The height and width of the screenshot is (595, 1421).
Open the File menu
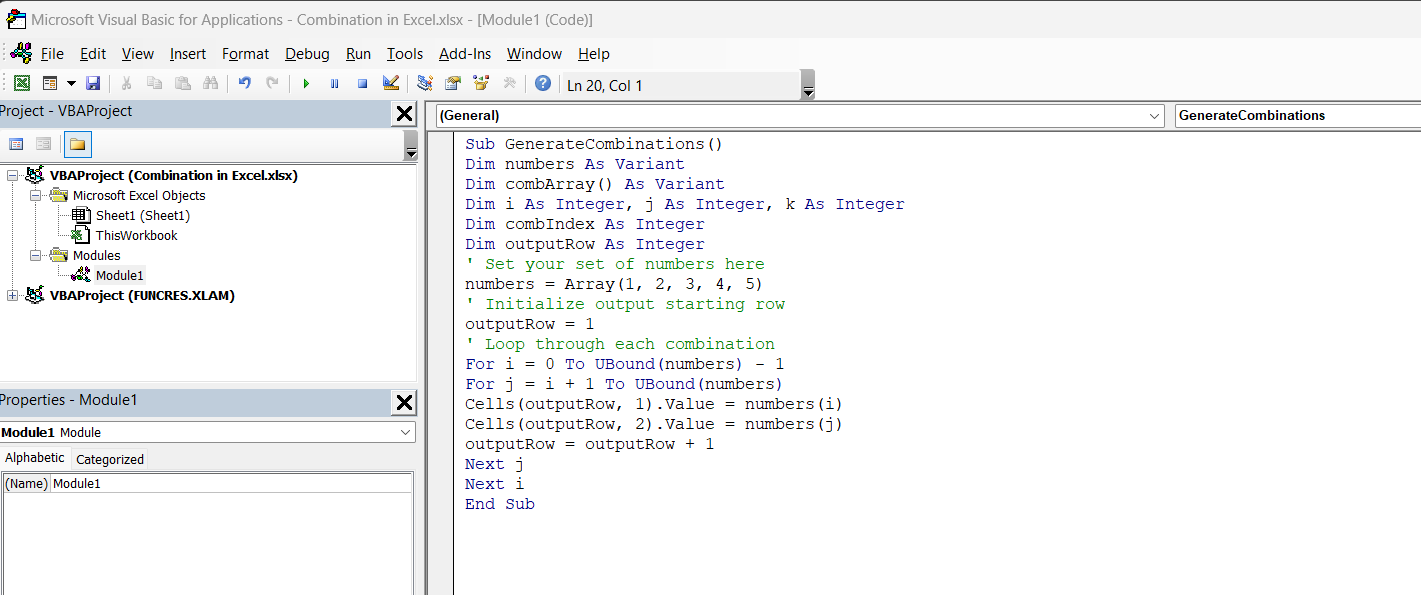pyautogui.click(x=52, y=54)
